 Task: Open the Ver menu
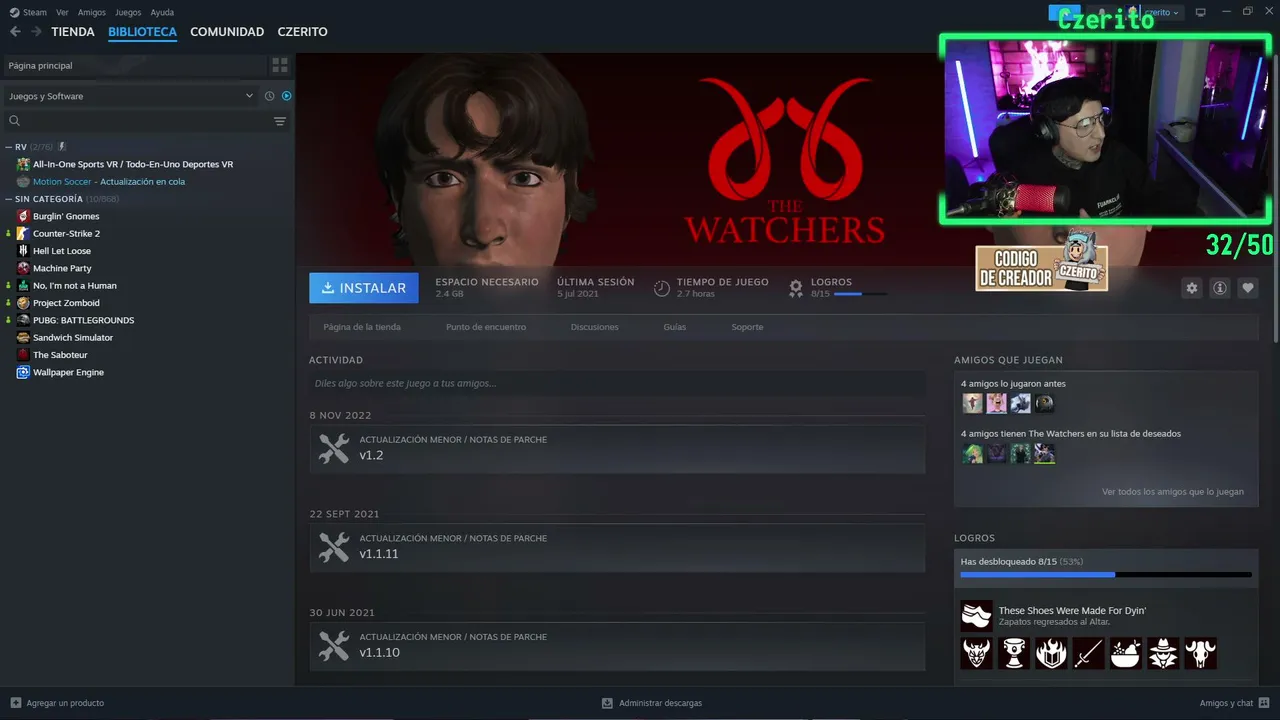click(x=62, y=13)
